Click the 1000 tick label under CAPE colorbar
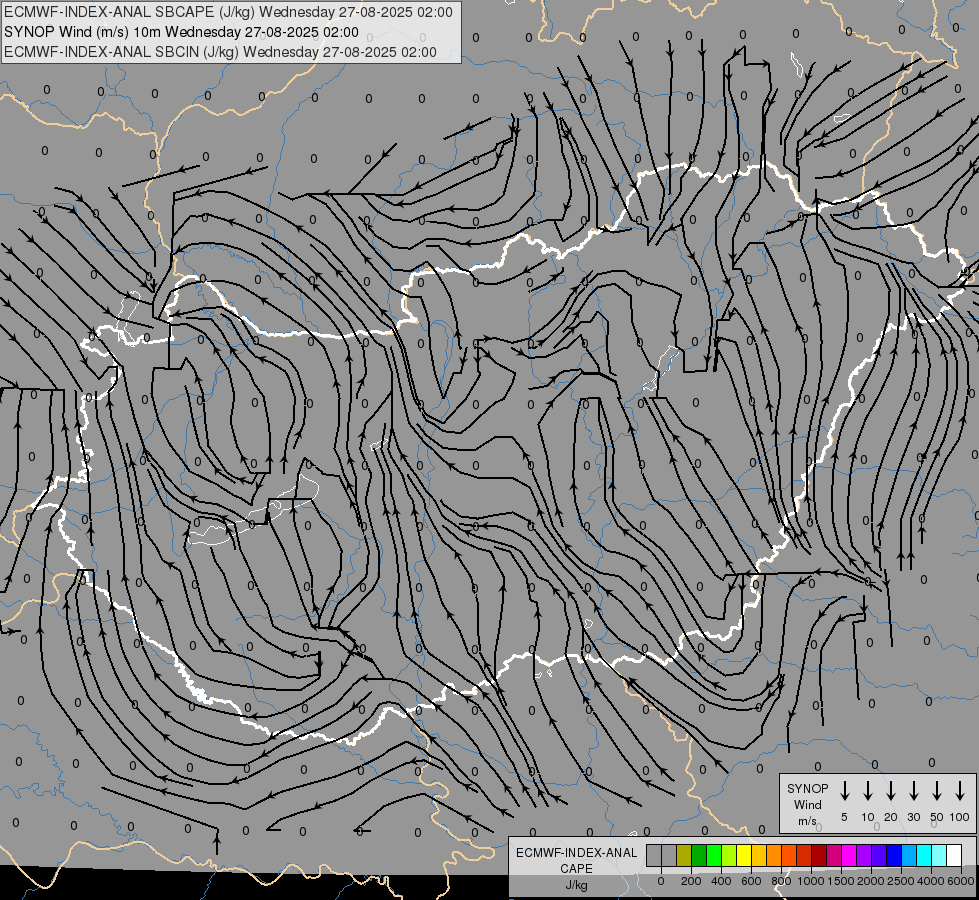 point(810,881)
